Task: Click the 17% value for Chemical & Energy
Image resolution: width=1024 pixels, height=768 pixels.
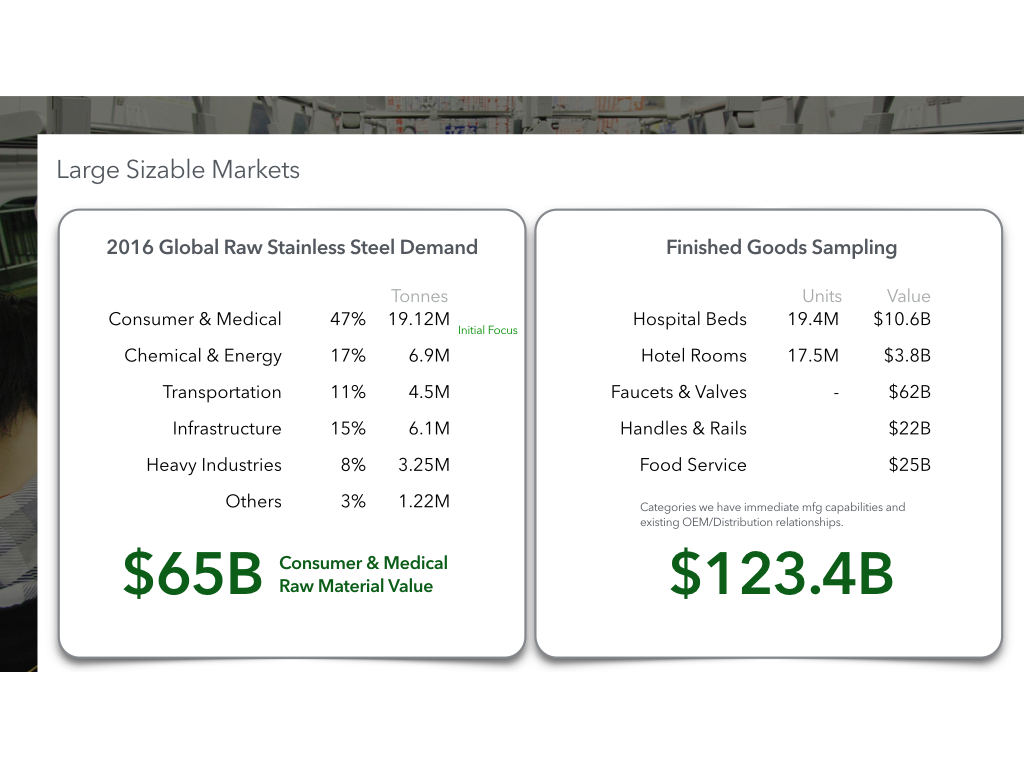Action: 347,355
